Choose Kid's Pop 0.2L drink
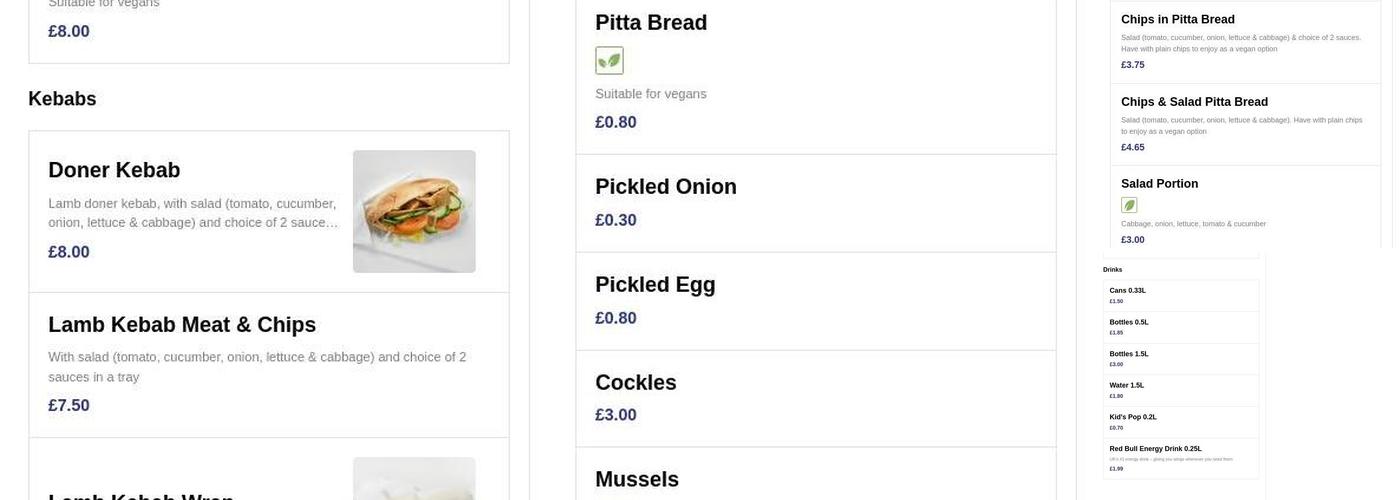1400x500 pixels. pos(1133,417)
